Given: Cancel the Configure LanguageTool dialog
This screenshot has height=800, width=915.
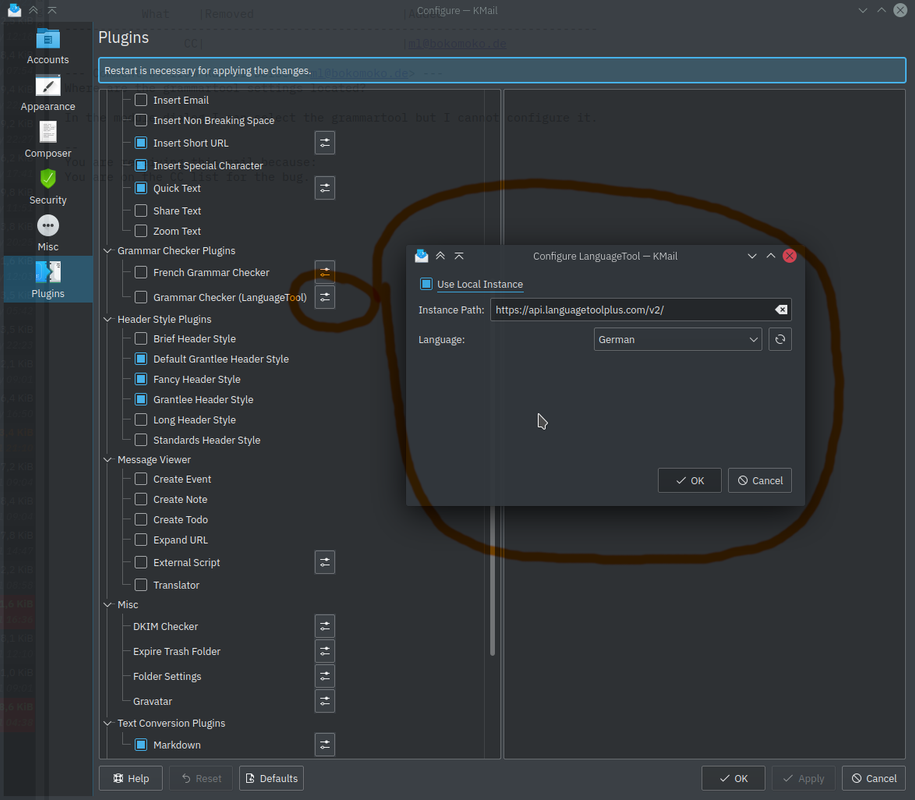Looking at the screenshot, I should coord(760,480).
